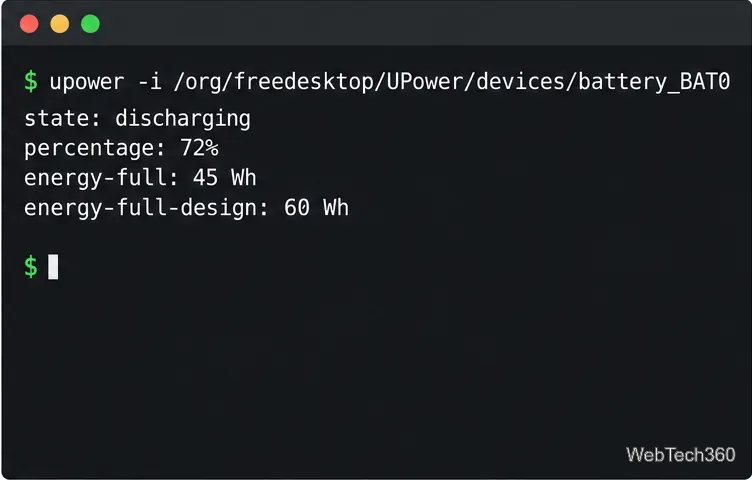Click battery_BAT0 at end of command
The image size is (752, 480).
coord(654,82)
